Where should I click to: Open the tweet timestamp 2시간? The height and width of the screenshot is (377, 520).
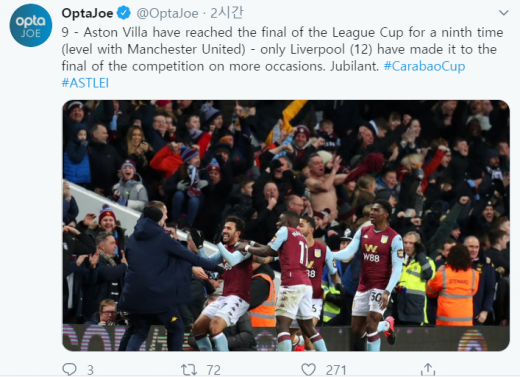tap(226, 13)
